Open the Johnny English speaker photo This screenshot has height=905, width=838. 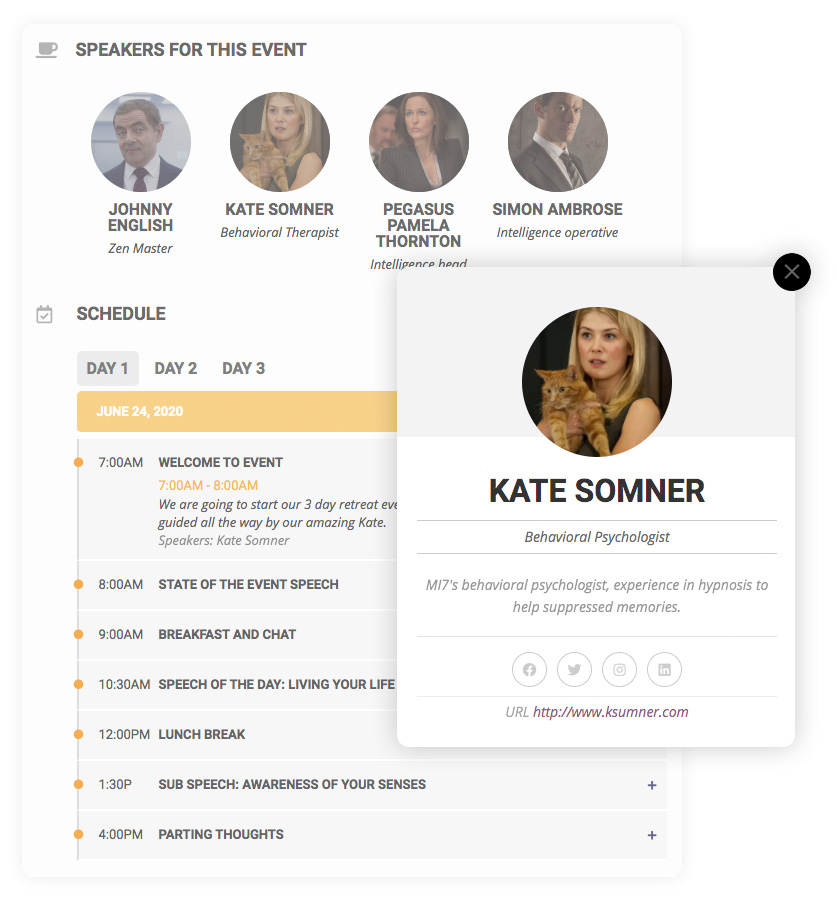[141, 142]
